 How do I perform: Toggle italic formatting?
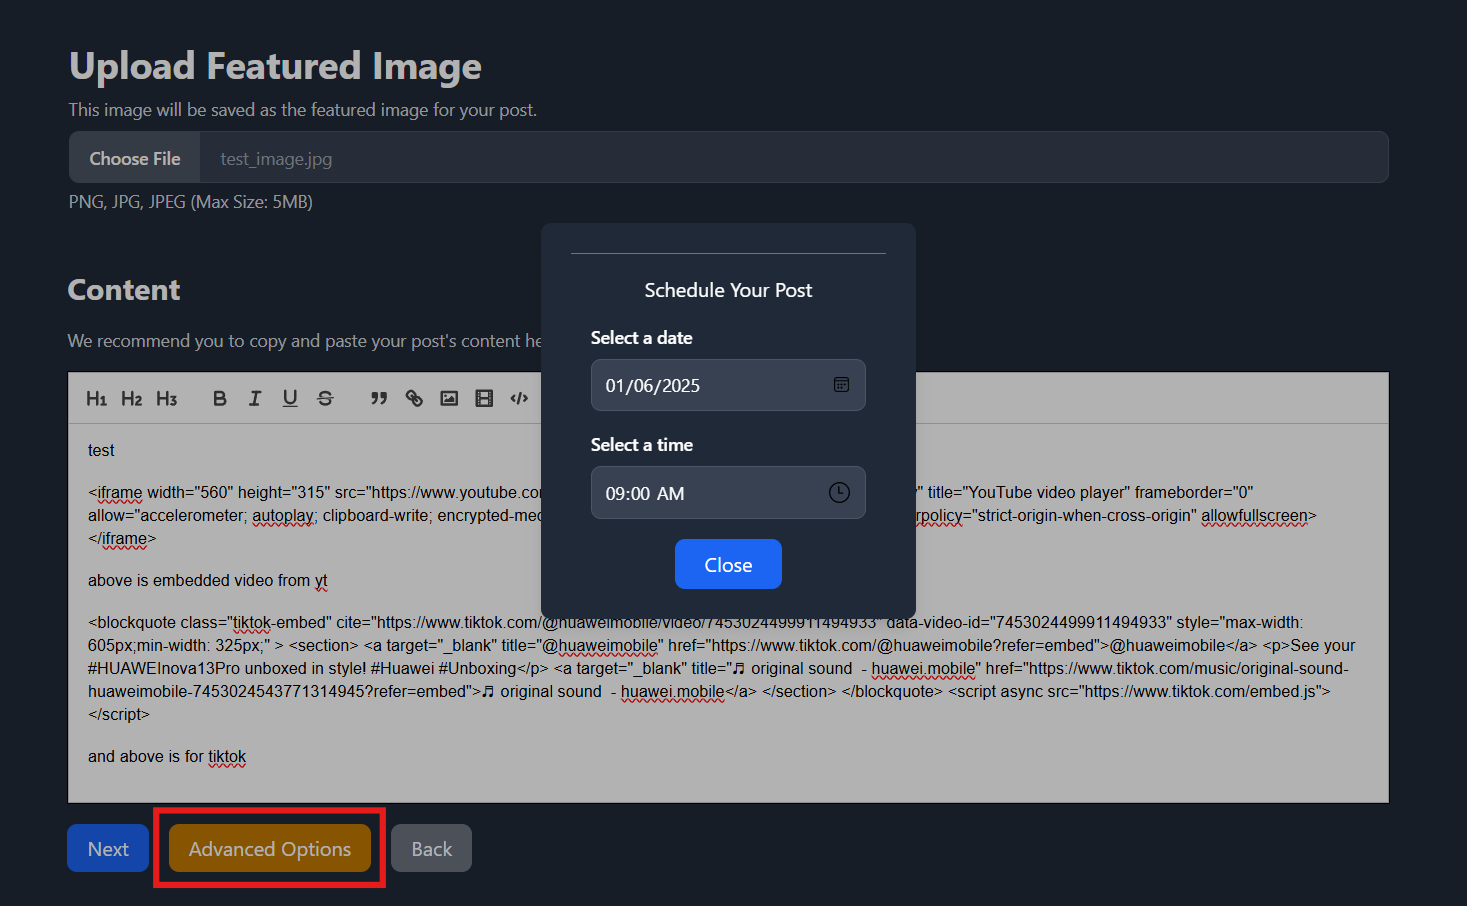tap(255, 399)
